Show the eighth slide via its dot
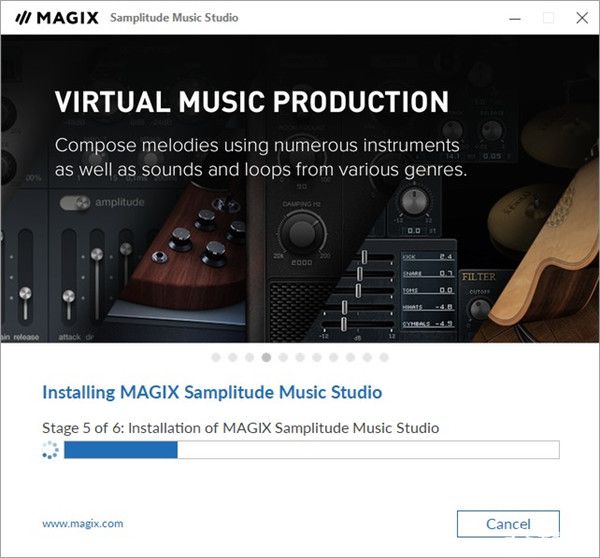 (x=334, y=357)
